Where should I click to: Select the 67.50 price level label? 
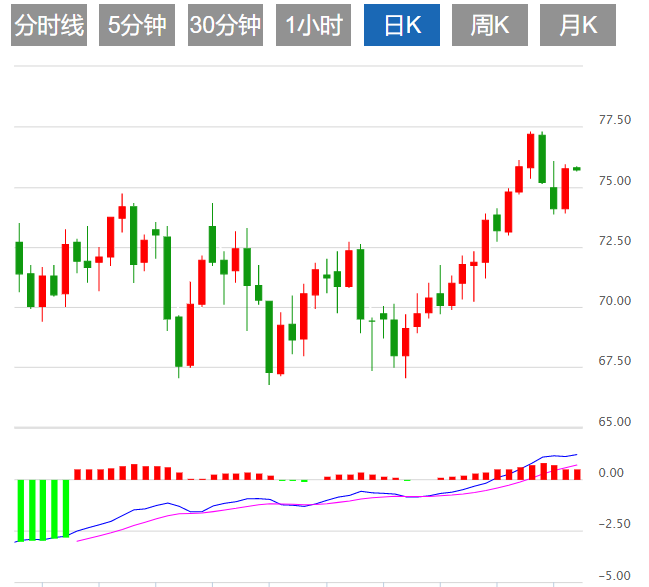(614, 361)
